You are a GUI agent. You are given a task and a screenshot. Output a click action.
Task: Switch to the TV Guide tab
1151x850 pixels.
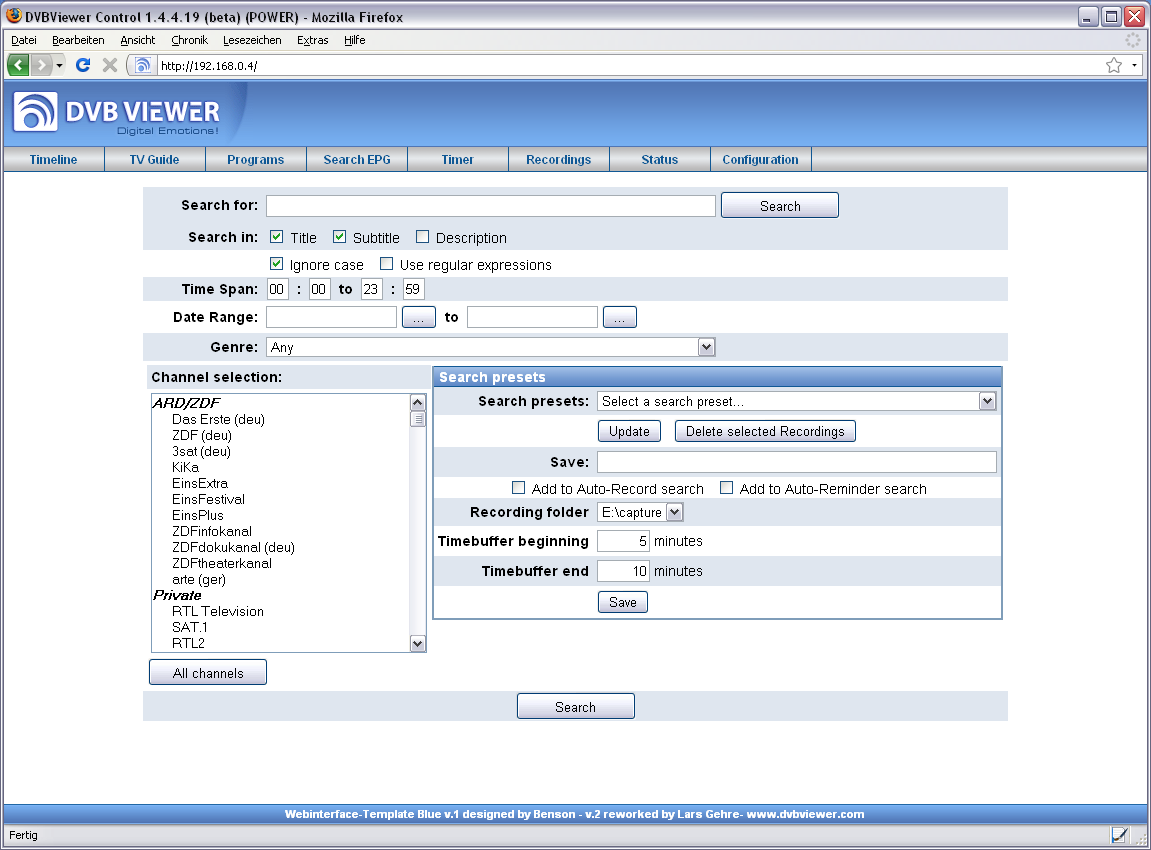click(x=155, y=159)
